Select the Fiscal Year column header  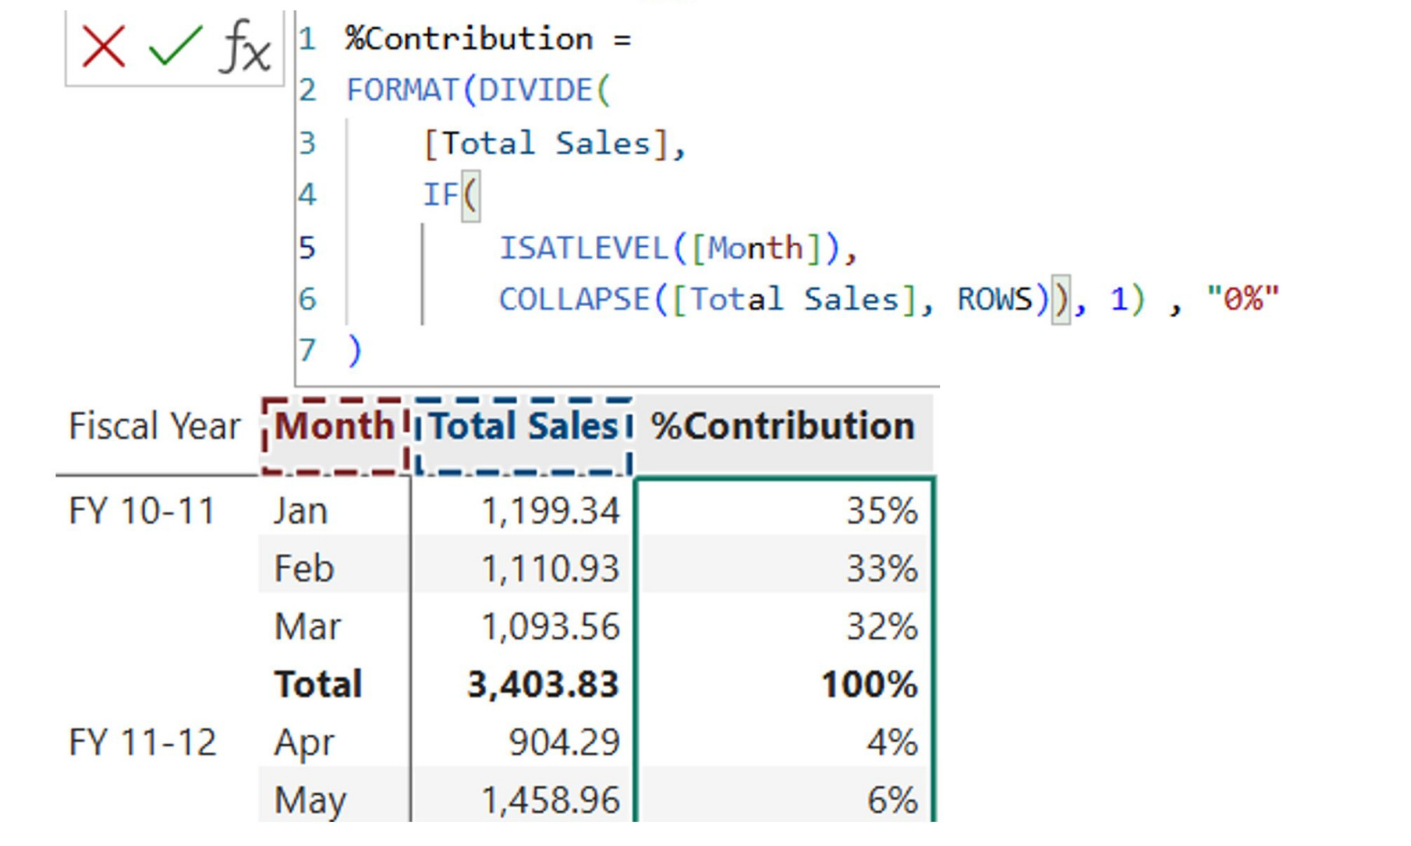pos(154,427)
